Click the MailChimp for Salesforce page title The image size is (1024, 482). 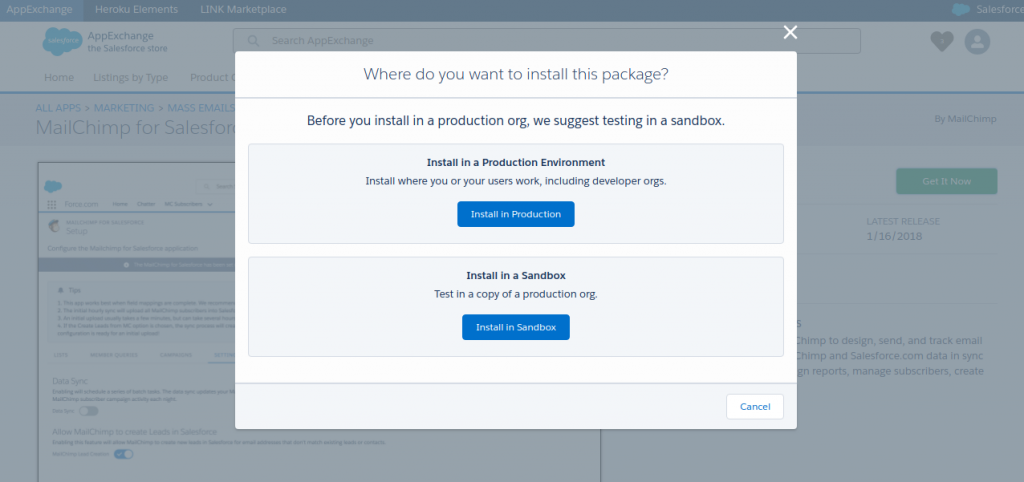point(136,127)
